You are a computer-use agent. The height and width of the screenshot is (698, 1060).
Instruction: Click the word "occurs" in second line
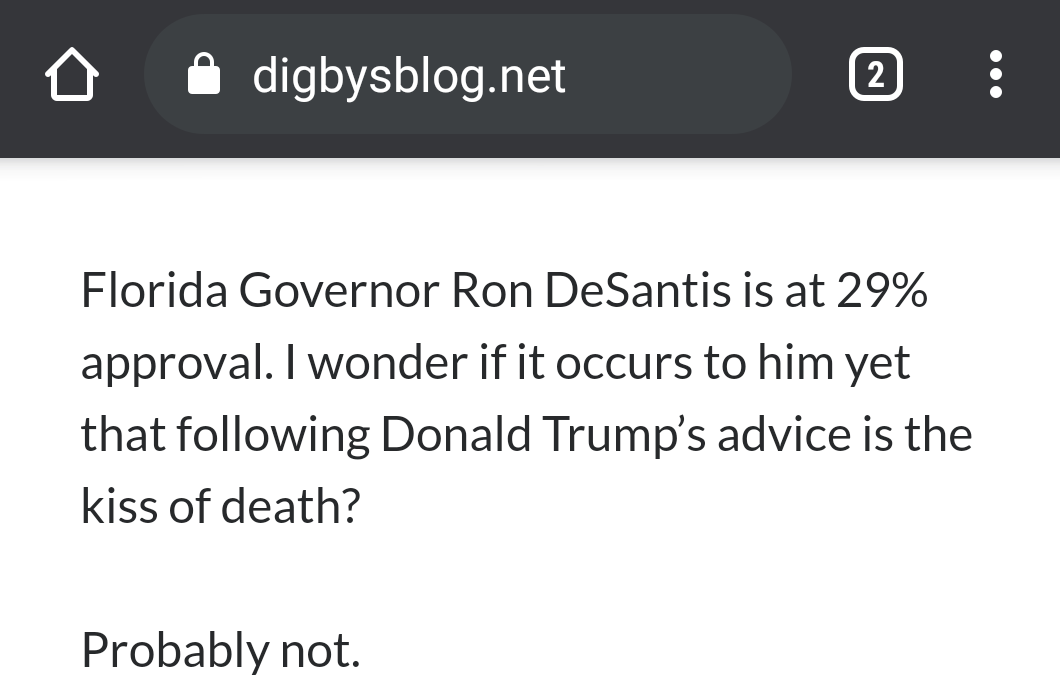(x=624, y=364)
